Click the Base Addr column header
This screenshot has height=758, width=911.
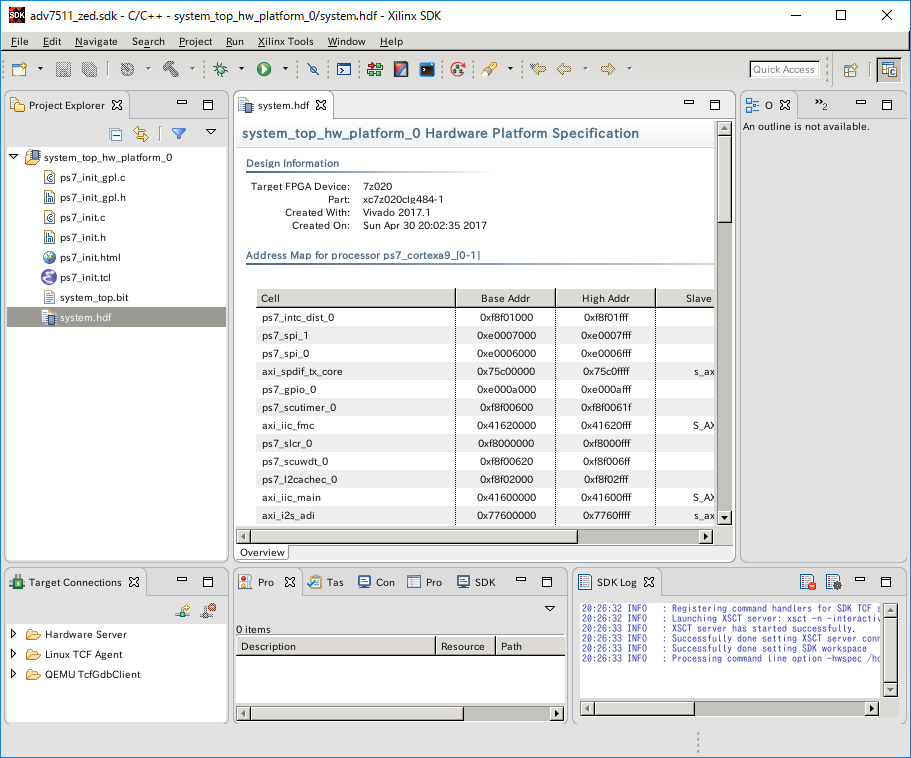pos(505,298)
